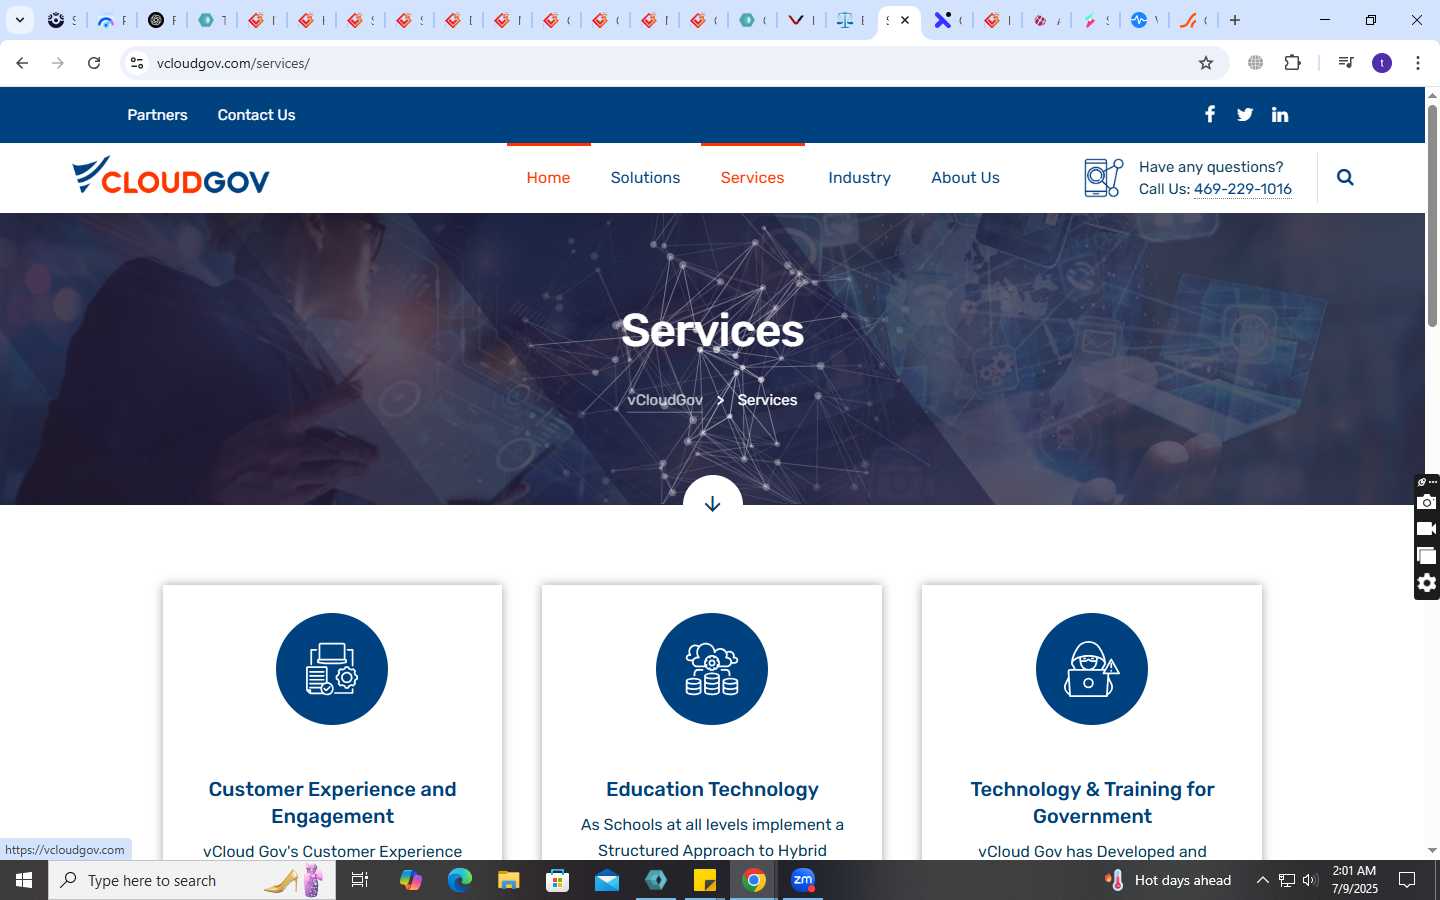
Task: Open the LinkedIn social icon
Action: [1280, 115]
